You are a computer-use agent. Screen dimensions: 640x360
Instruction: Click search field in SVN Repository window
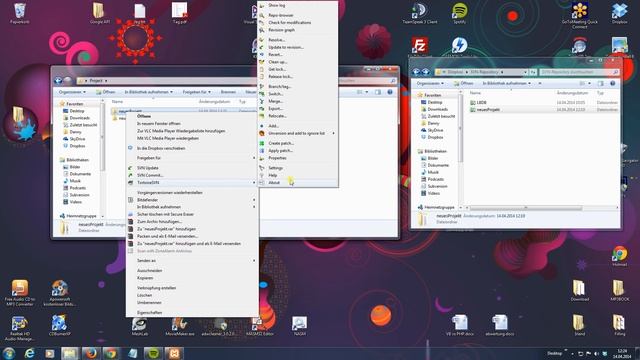pyautogui.click(x=579, y=72)
